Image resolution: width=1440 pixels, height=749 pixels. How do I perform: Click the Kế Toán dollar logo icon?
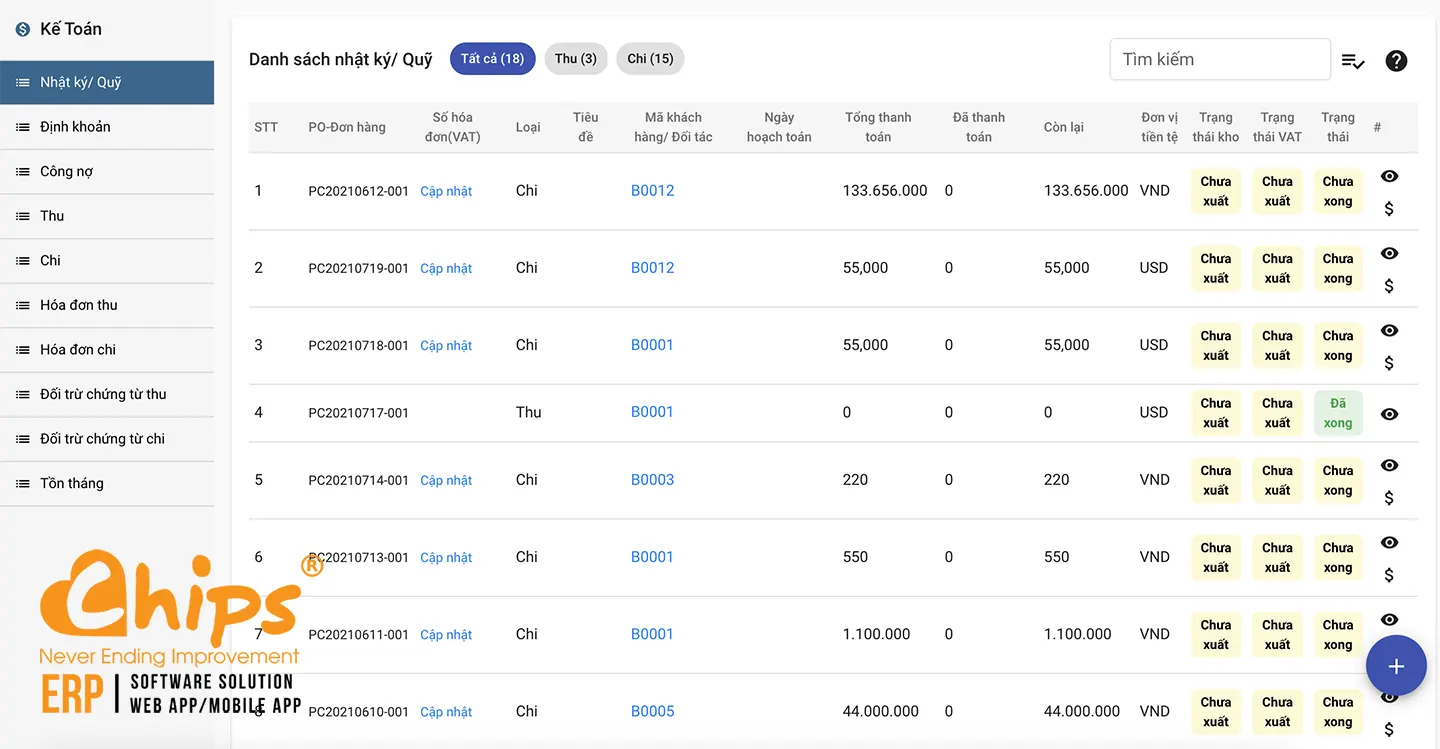(x=23, y=30)
